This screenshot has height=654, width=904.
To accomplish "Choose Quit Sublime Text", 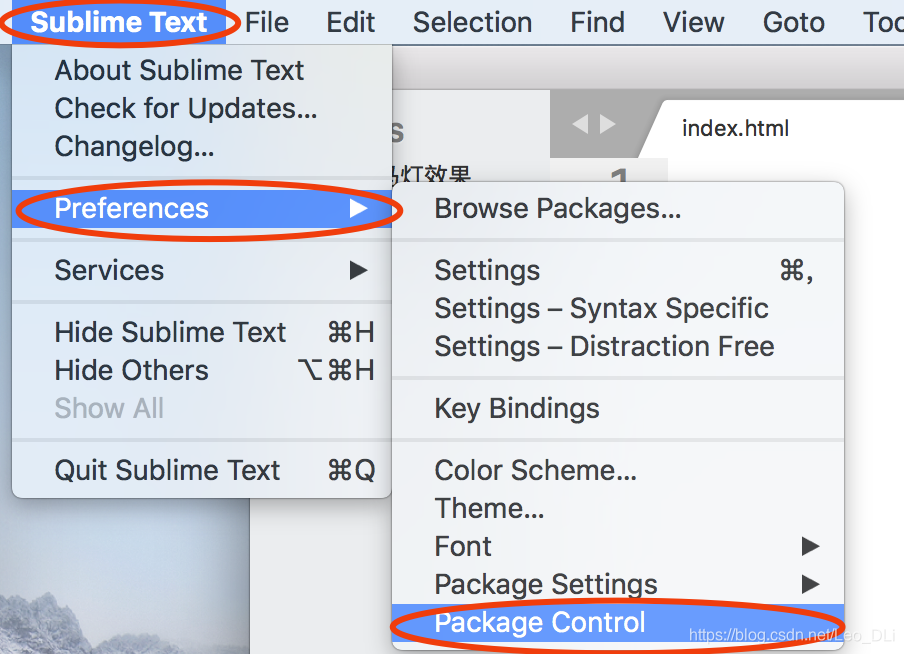I will pyautogui.click(x=167, y=470).
